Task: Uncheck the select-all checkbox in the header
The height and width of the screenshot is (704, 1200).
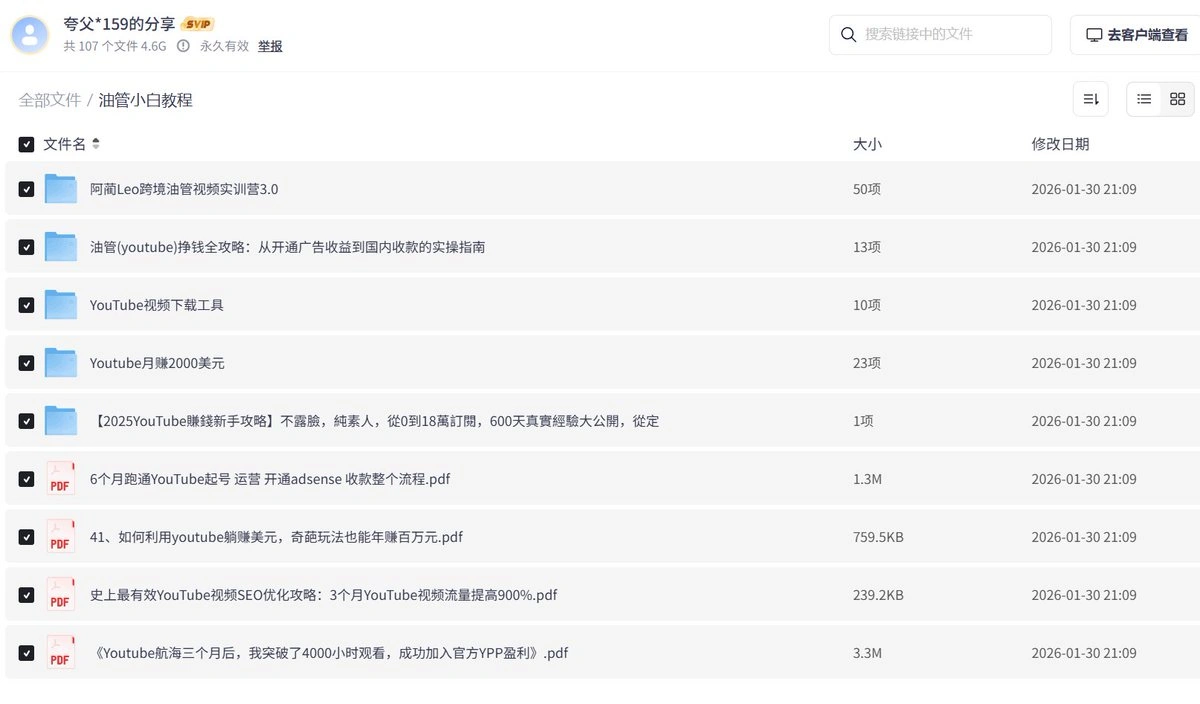Action: (26, 144)
